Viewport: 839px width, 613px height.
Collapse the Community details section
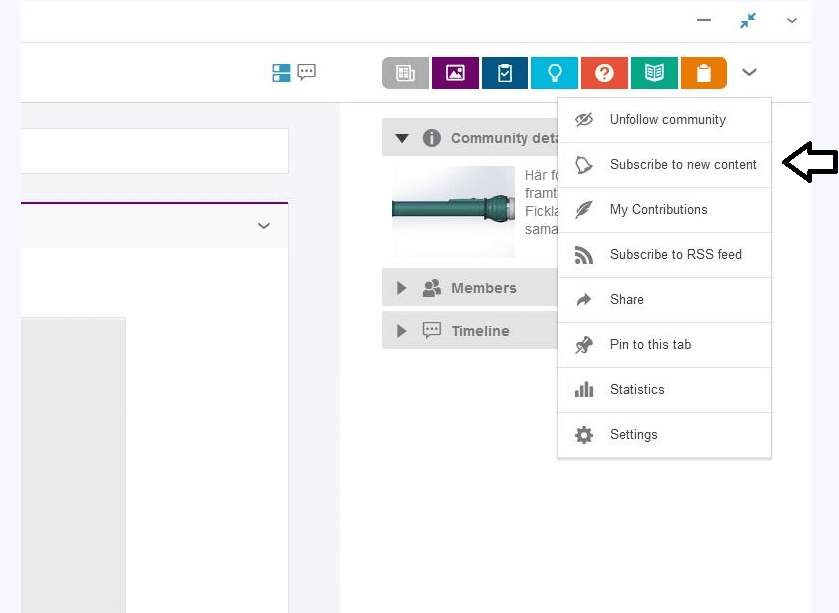click(402, 139)
